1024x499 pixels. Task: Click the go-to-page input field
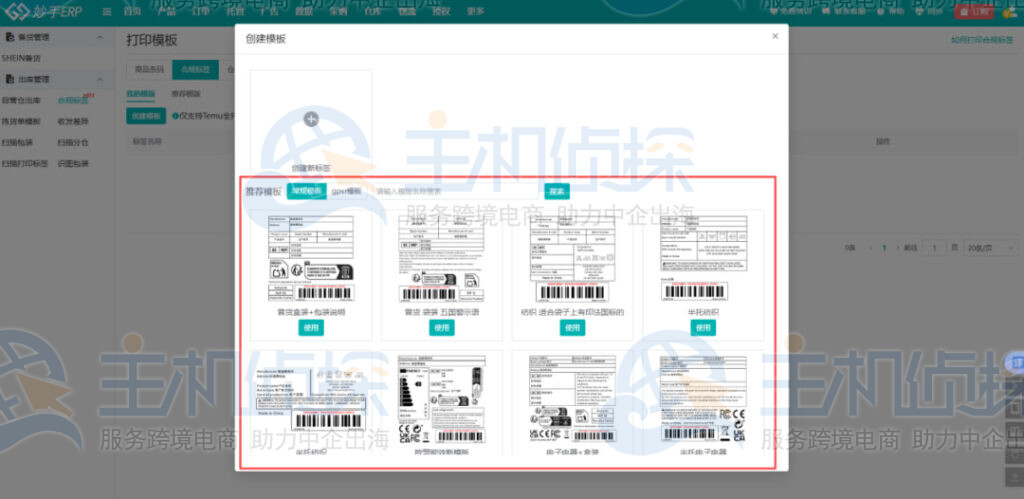coord(935,248)
